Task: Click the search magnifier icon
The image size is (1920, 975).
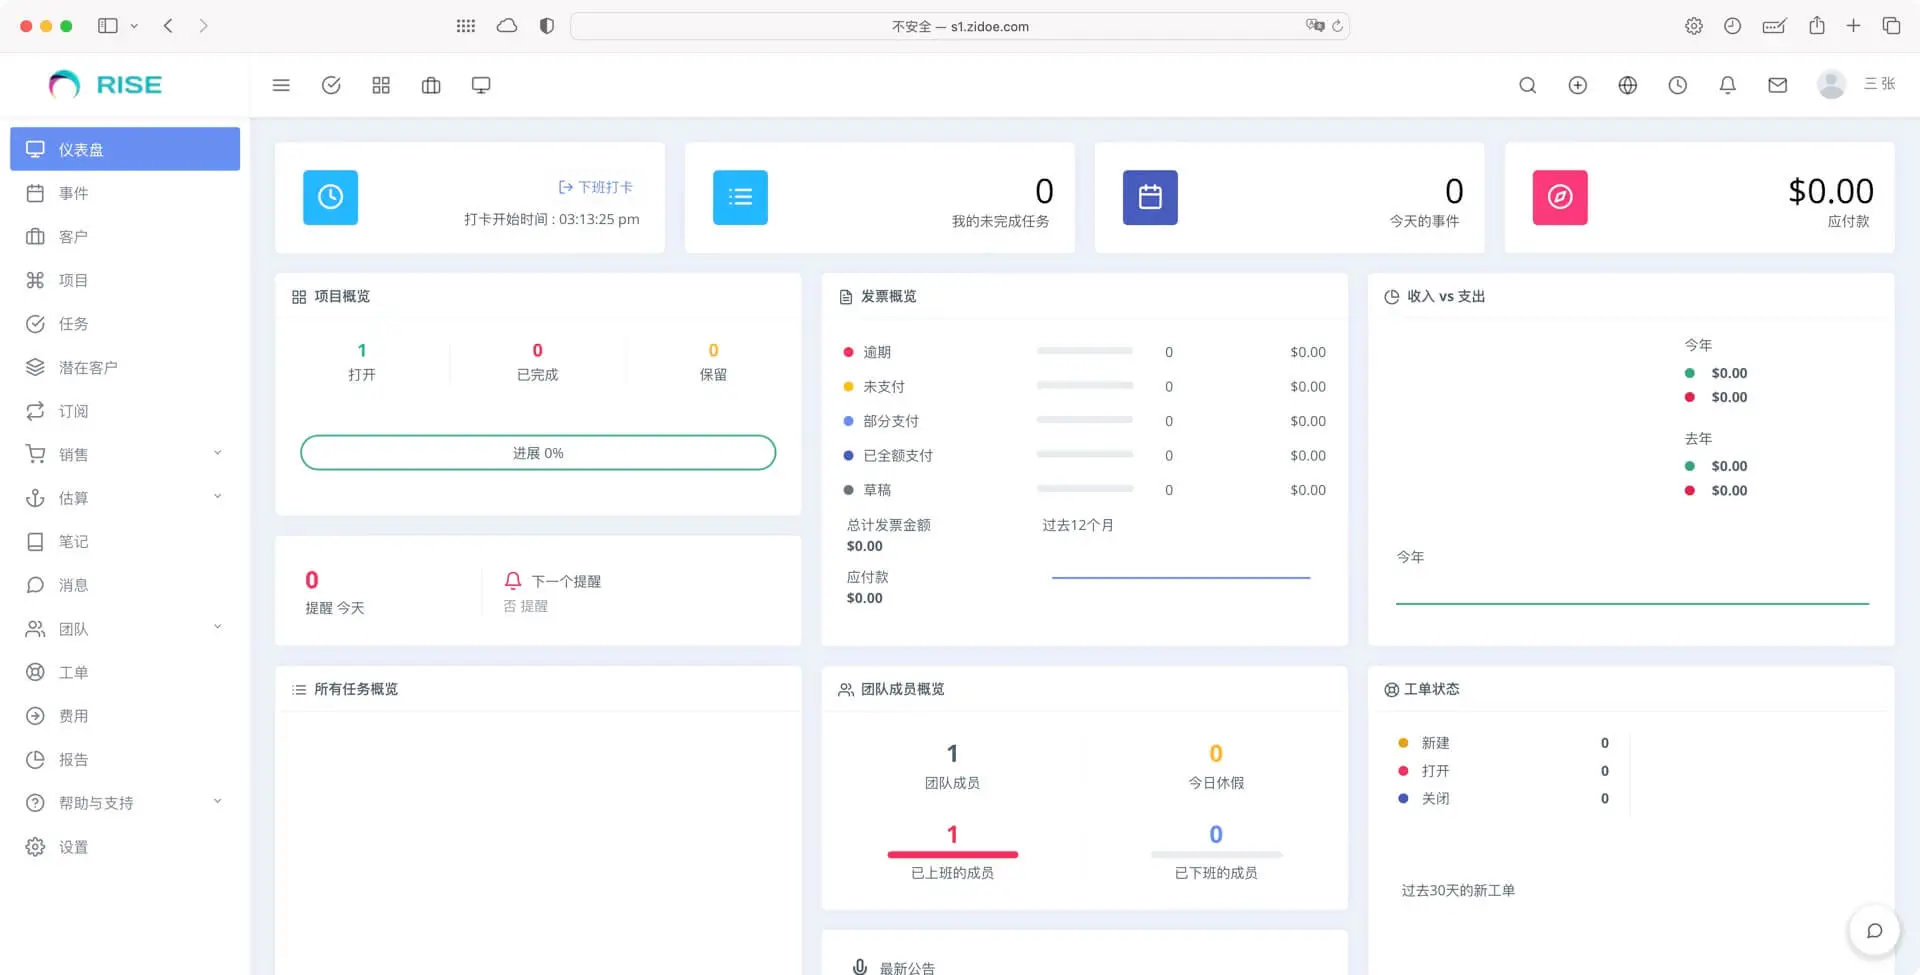Action: click(x=1527, y=86)
